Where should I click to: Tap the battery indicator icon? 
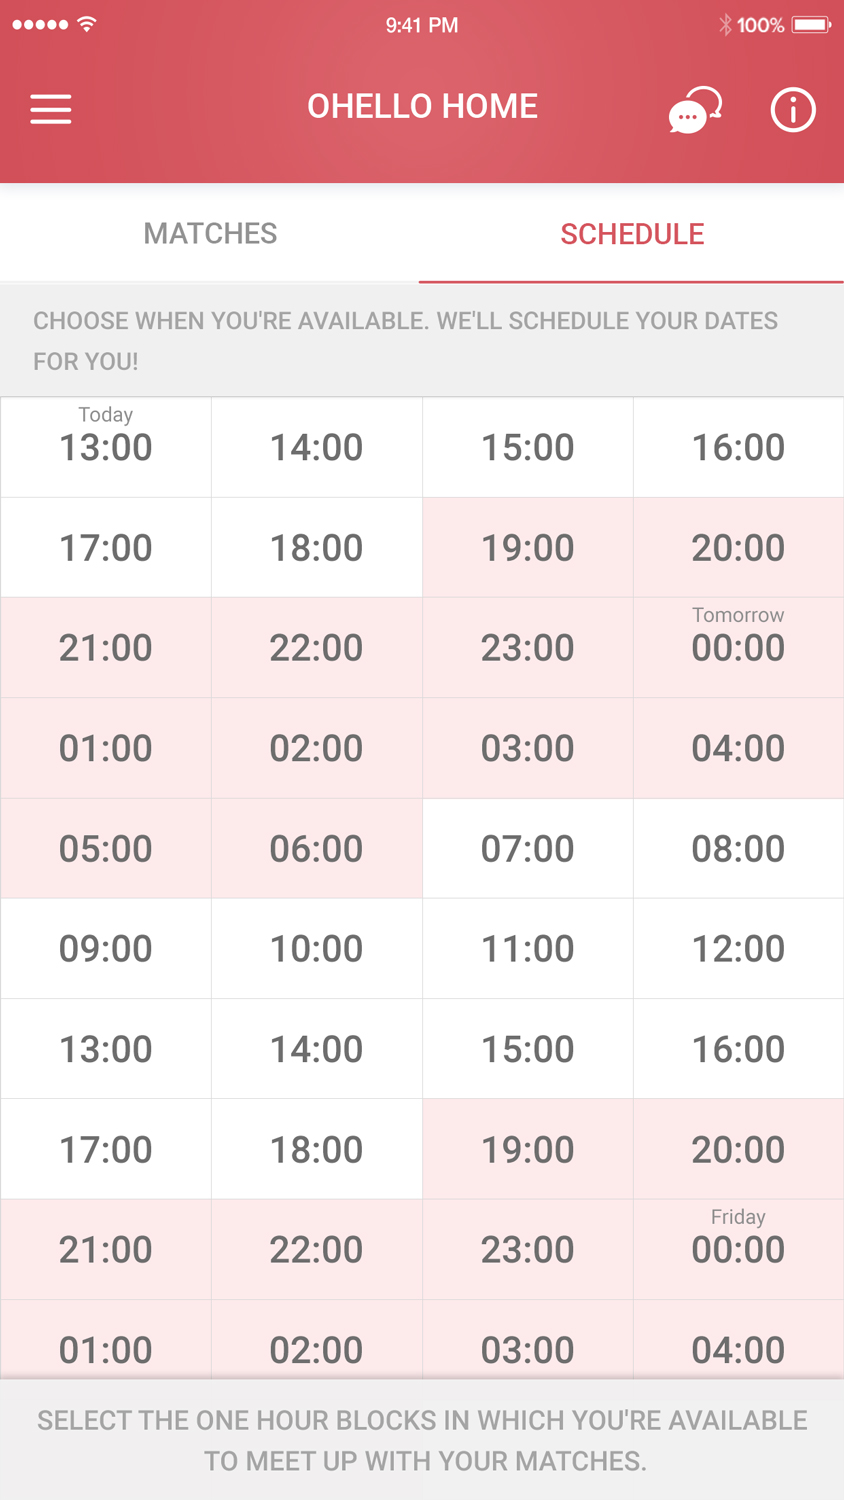811,25
